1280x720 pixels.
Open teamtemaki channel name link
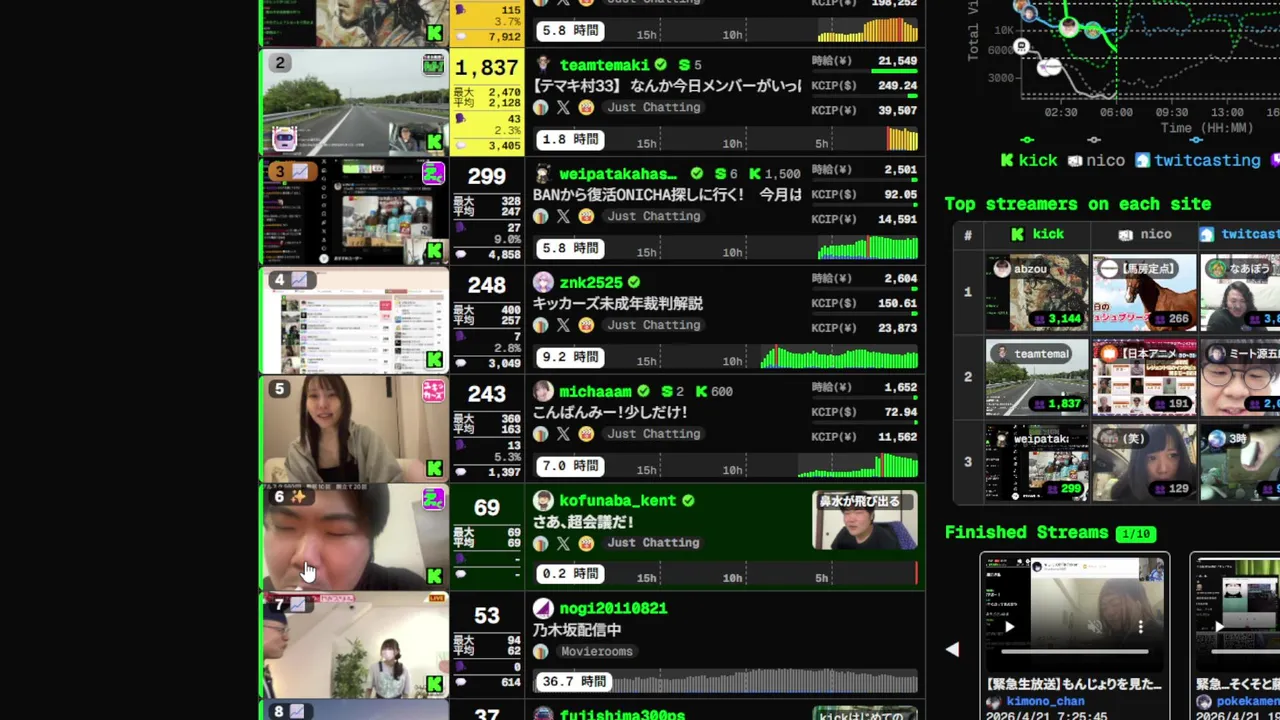coord(605,65)
